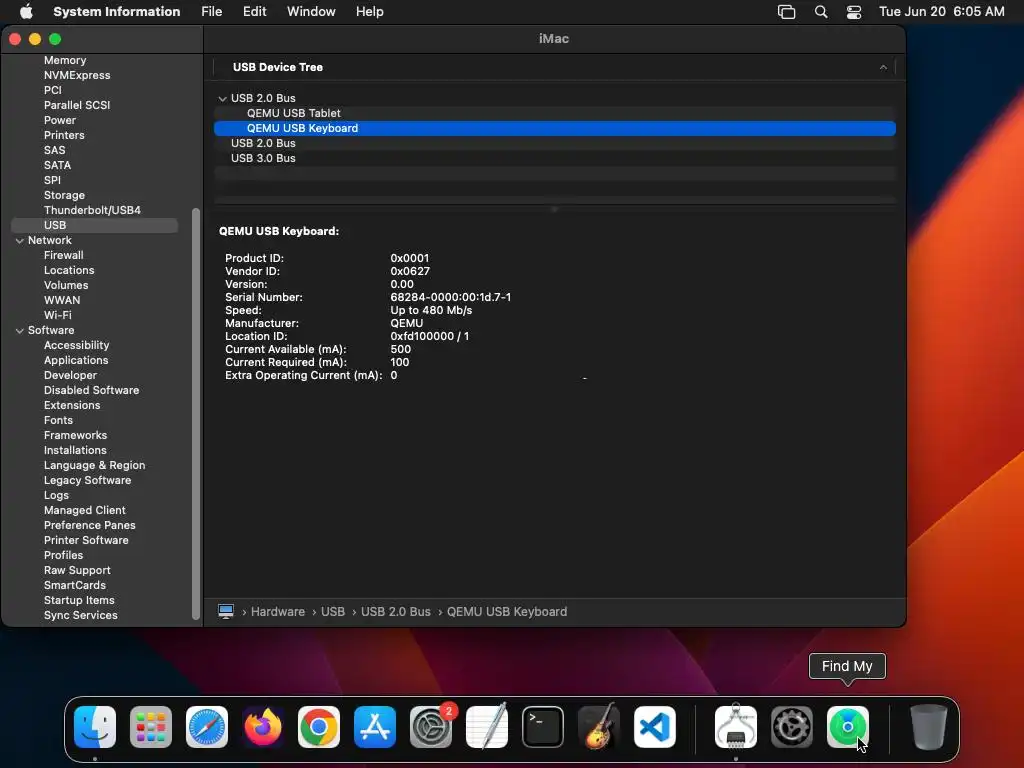The width and height of the screenshot is (1024, 768).
Task: Select Sync Services in the sidebar
Action: [x=80, y=616]
